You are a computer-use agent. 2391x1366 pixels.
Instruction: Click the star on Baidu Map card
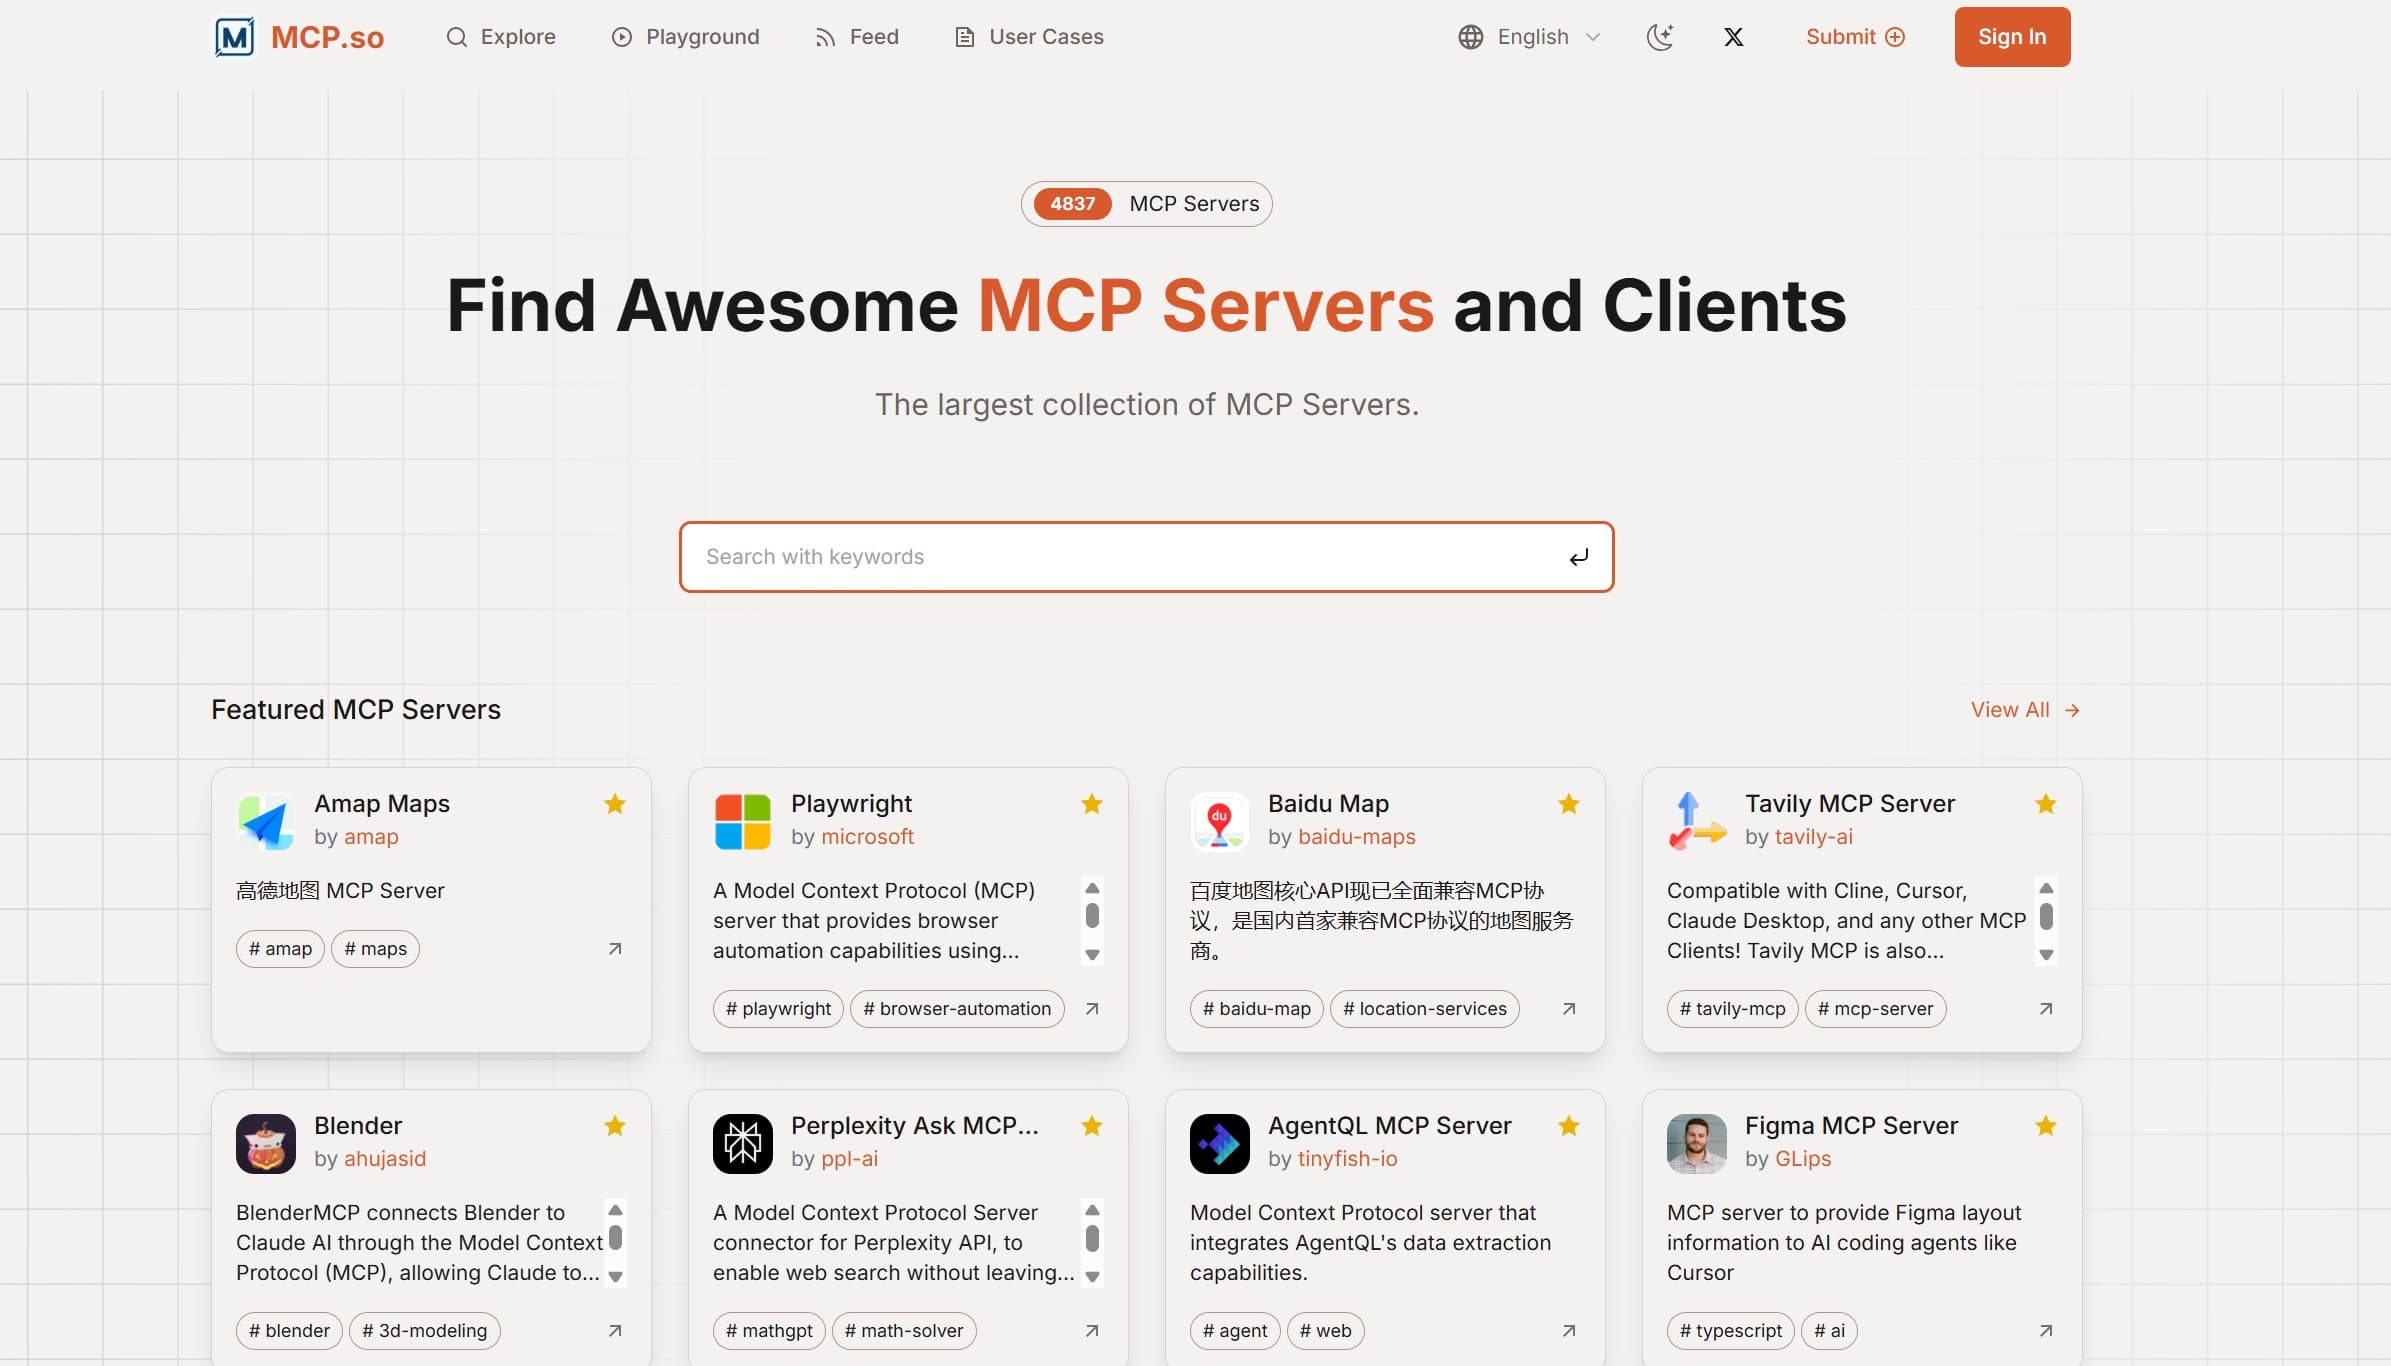[x=1569, y=804]
